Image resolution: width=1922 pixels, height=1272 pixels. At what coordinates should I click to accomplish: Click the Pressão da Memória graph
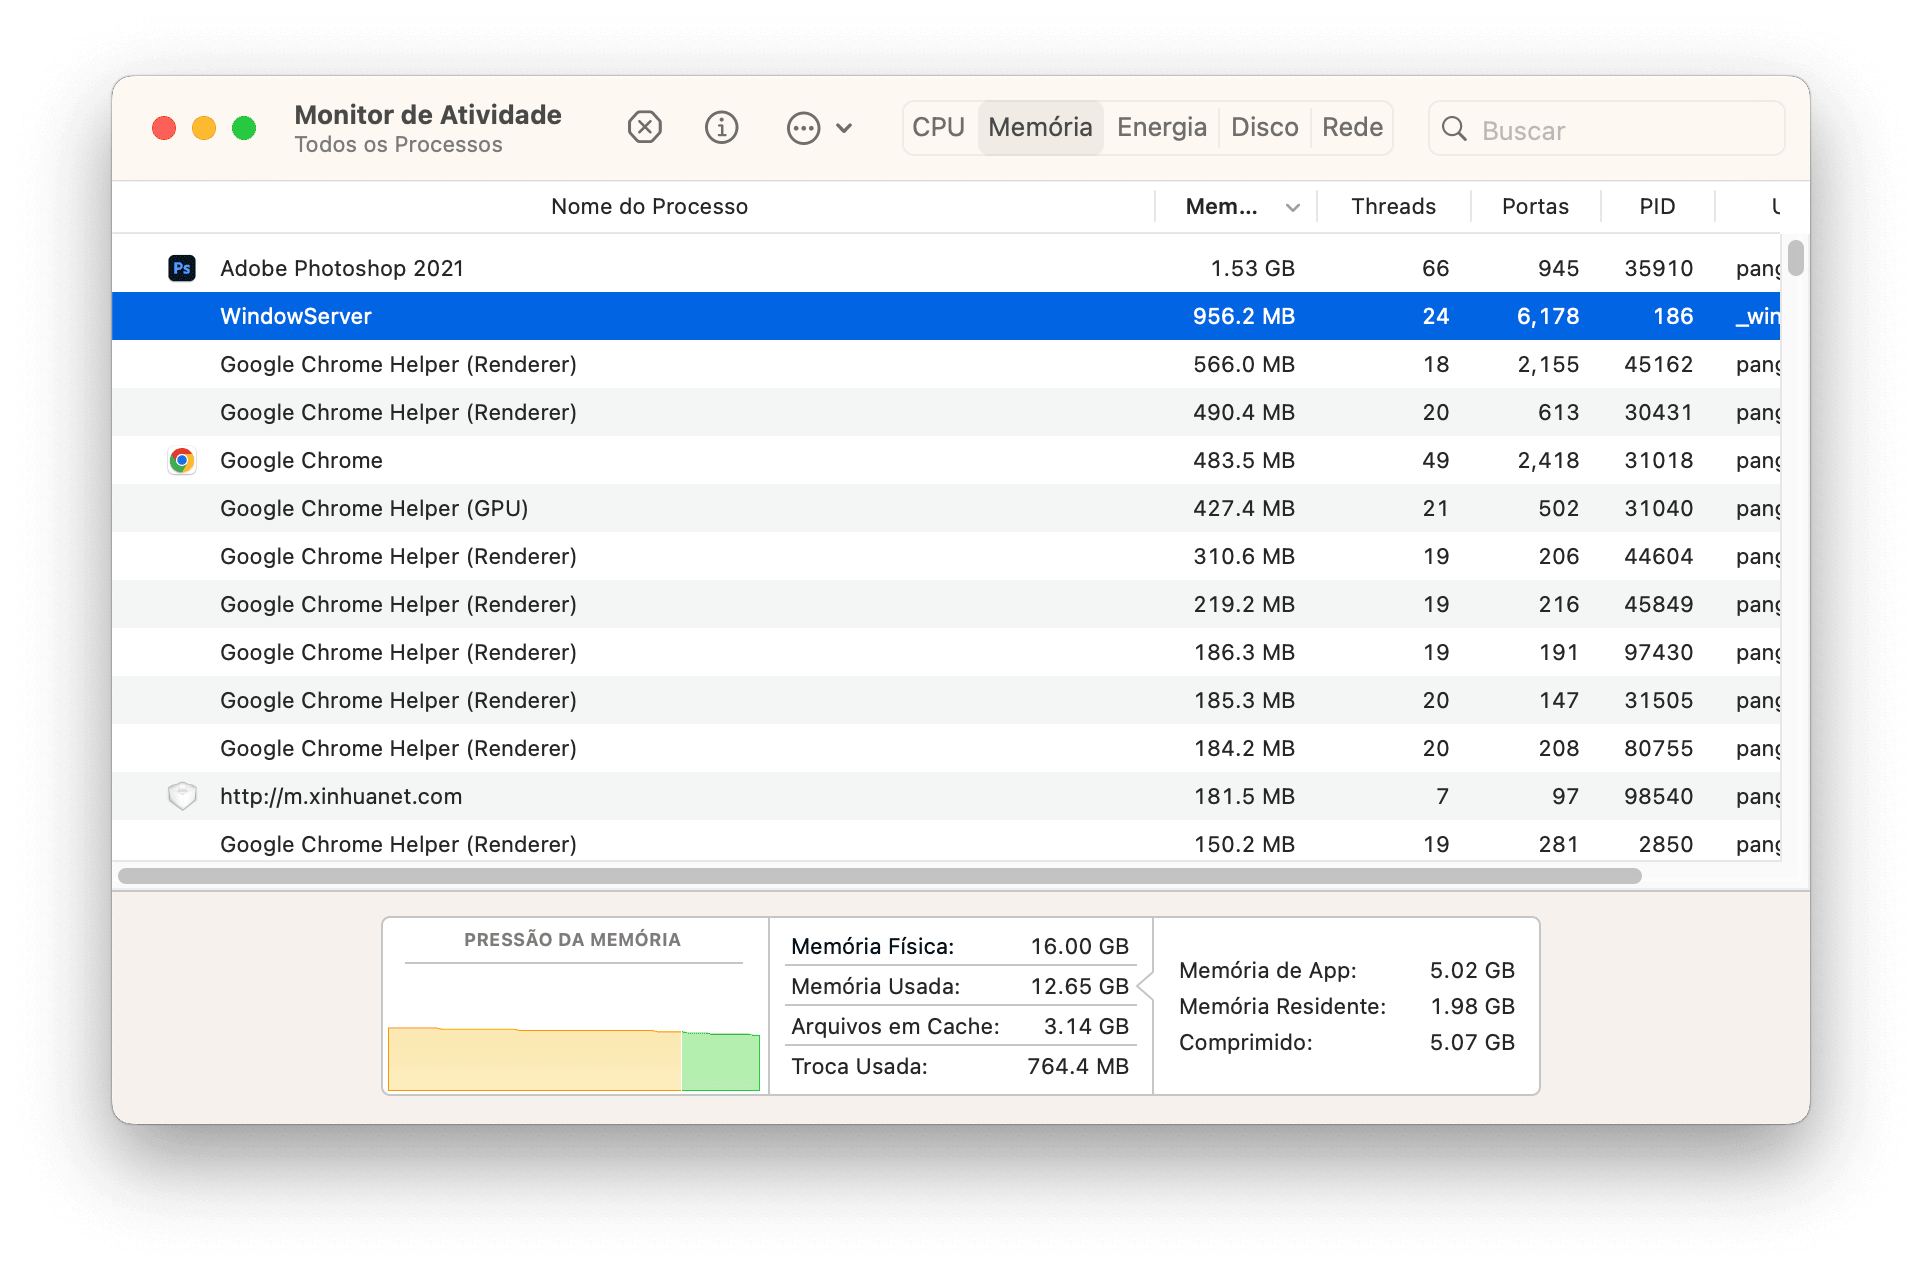(x=573, y=1058)
